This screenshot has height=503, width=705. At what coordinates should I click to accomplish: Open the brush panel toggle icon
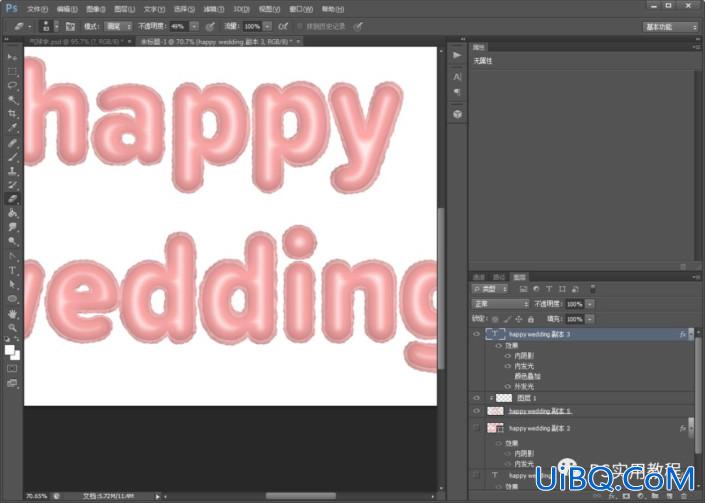click(70, 27)
